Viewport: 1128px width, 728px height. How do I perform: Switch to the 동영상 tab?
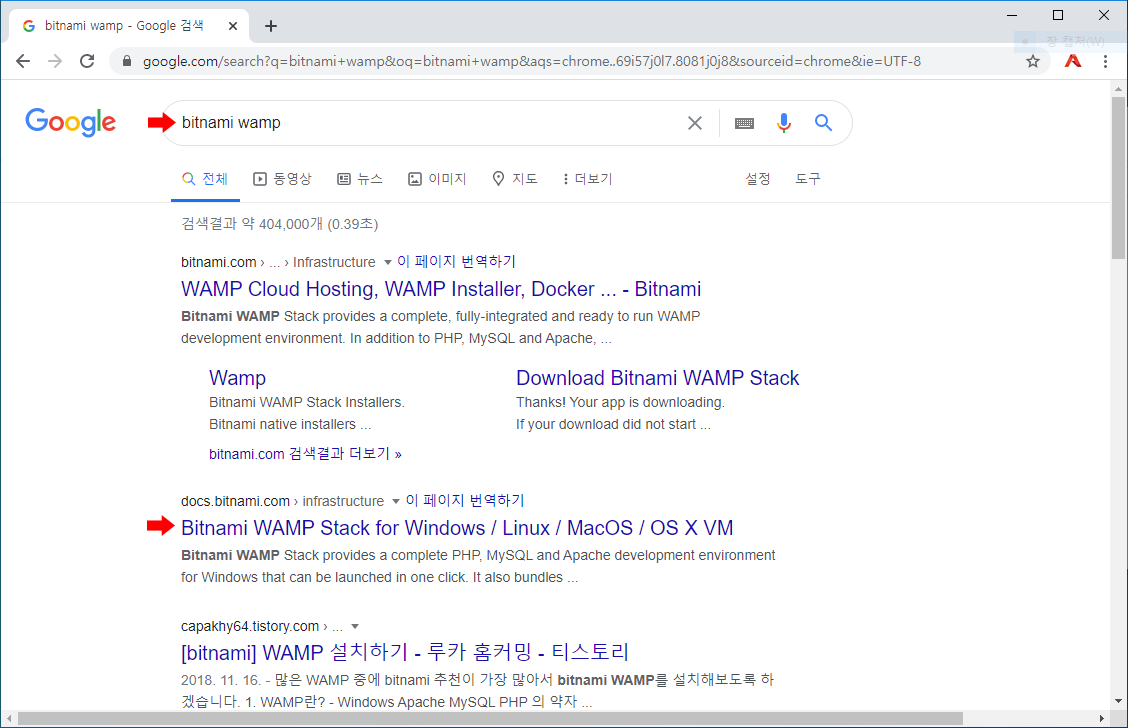click(283, 178)
